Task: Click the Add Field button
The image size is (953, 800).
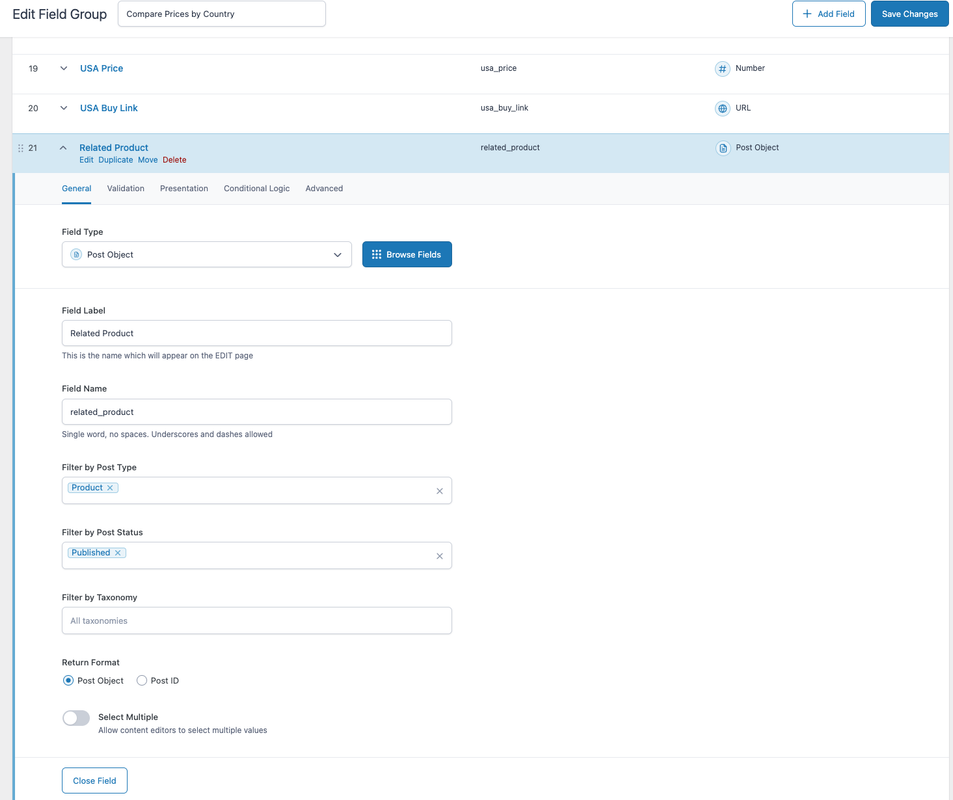Action: pyautogui.click(x=828, y=14)
